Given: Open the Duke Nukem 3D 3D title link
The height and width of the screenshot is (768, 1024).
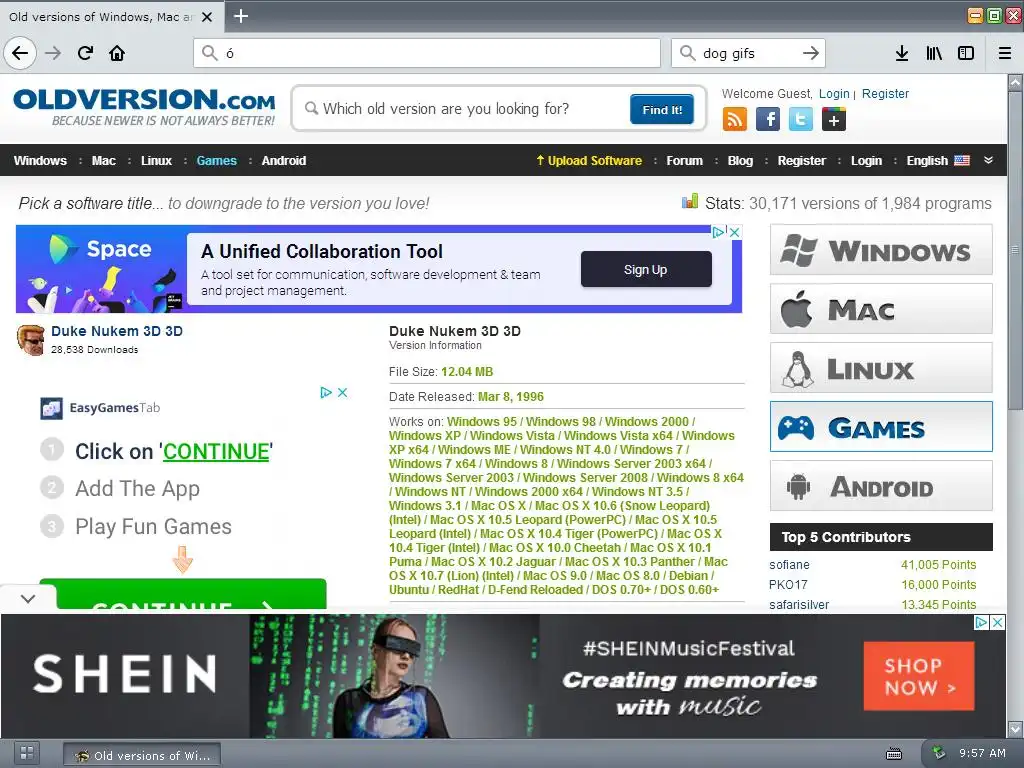Looking at the screenshot, I should point(117,331).
